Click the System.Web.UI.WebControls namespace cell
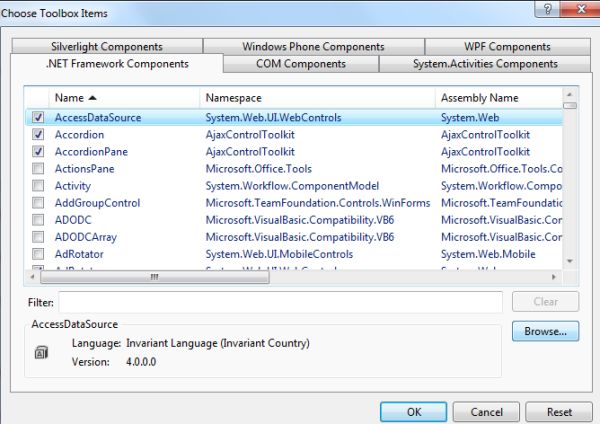This screenshot has width=600, height=424. (273, 117)
